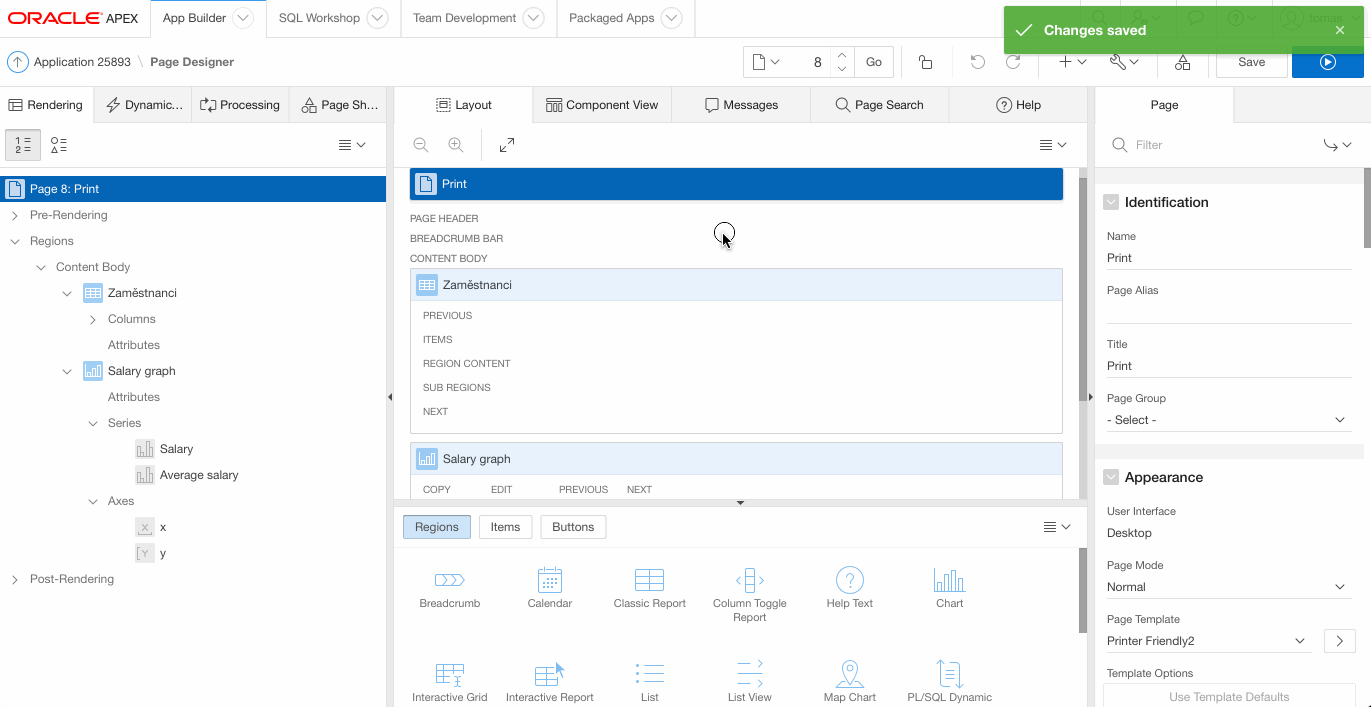1371x707 pixels.
Task: Click the Expand layout arrows icon
Action: (507, 145)
